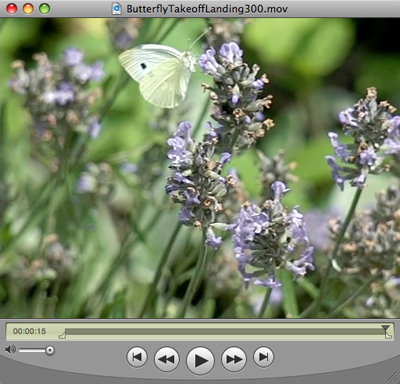Image resolution: width=400 pixels, height=384 pixels.
Task: Click the 00:00:15 timecode display
Action: point(29,331)
